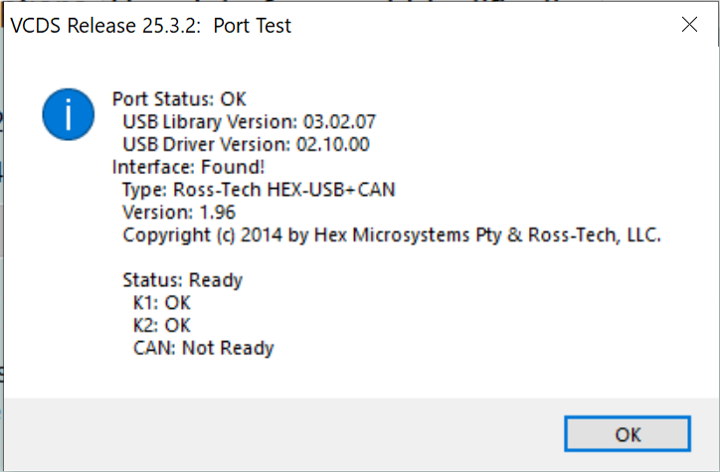720x472 pixels.
Task: Click the 'K2: OK' status line
Action: (161, 325)
